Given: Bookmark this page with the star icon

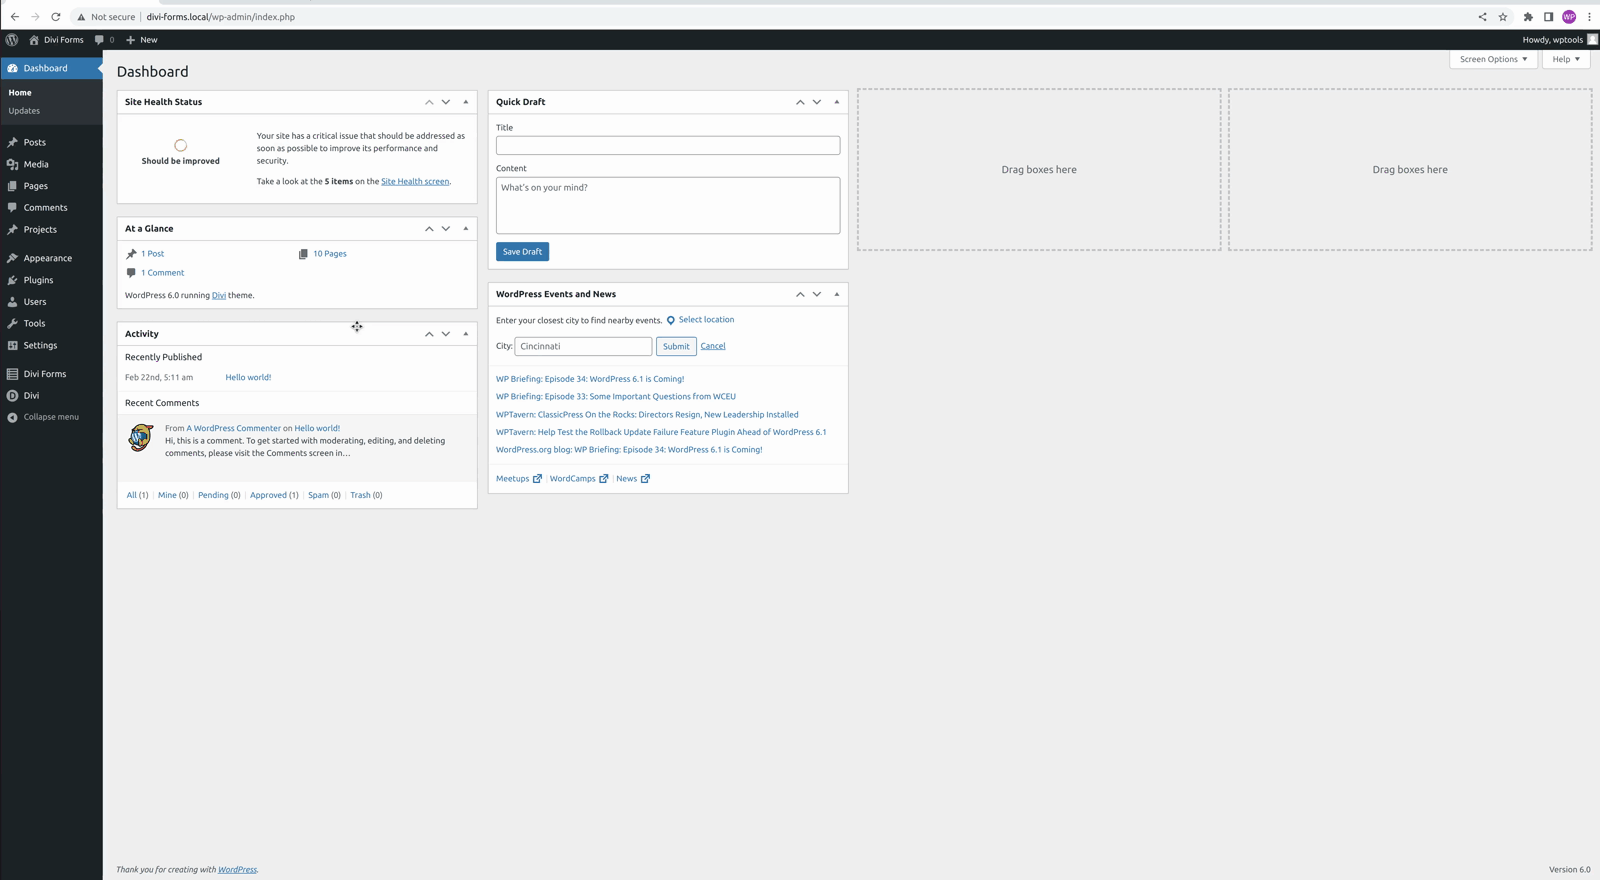Looking at the screenshot, I should click(1502, 17).
